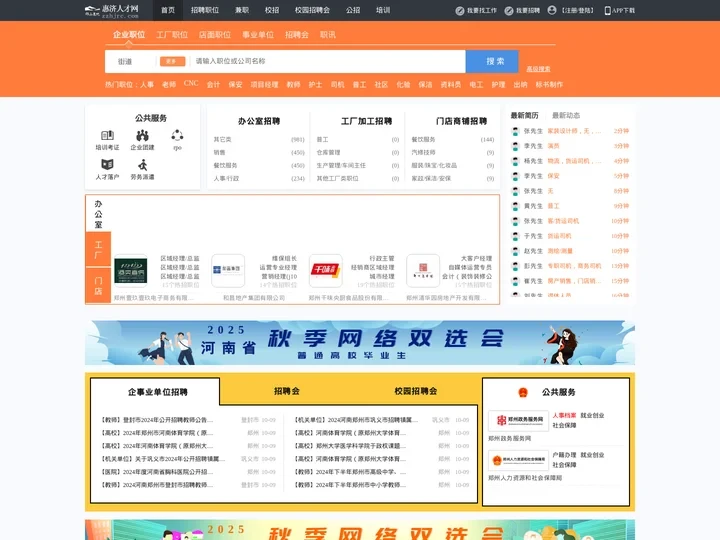Click the 我要招聘 pencil icon

pyautogui.click(x=509, y=11)
